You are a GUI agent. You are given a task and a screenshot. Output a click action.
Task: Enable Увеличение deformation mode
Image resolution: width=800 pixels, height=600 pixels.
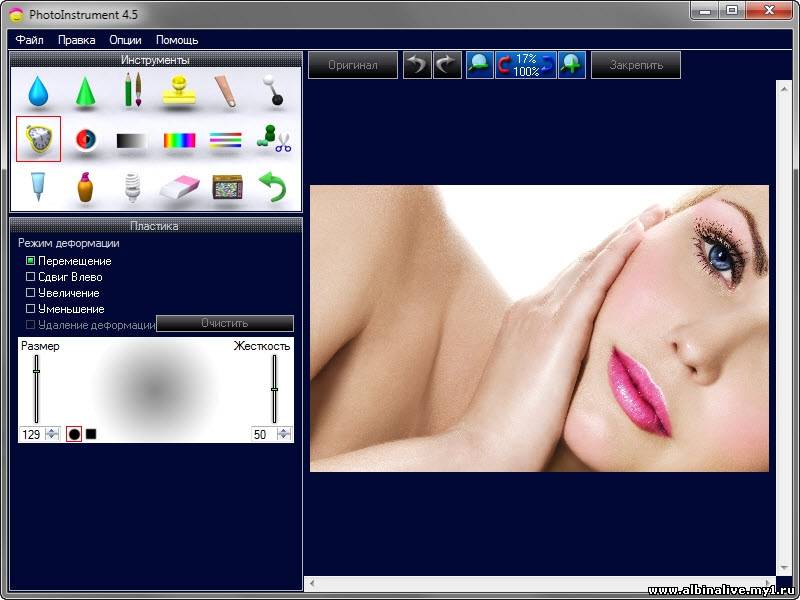[x=31, y=293]
